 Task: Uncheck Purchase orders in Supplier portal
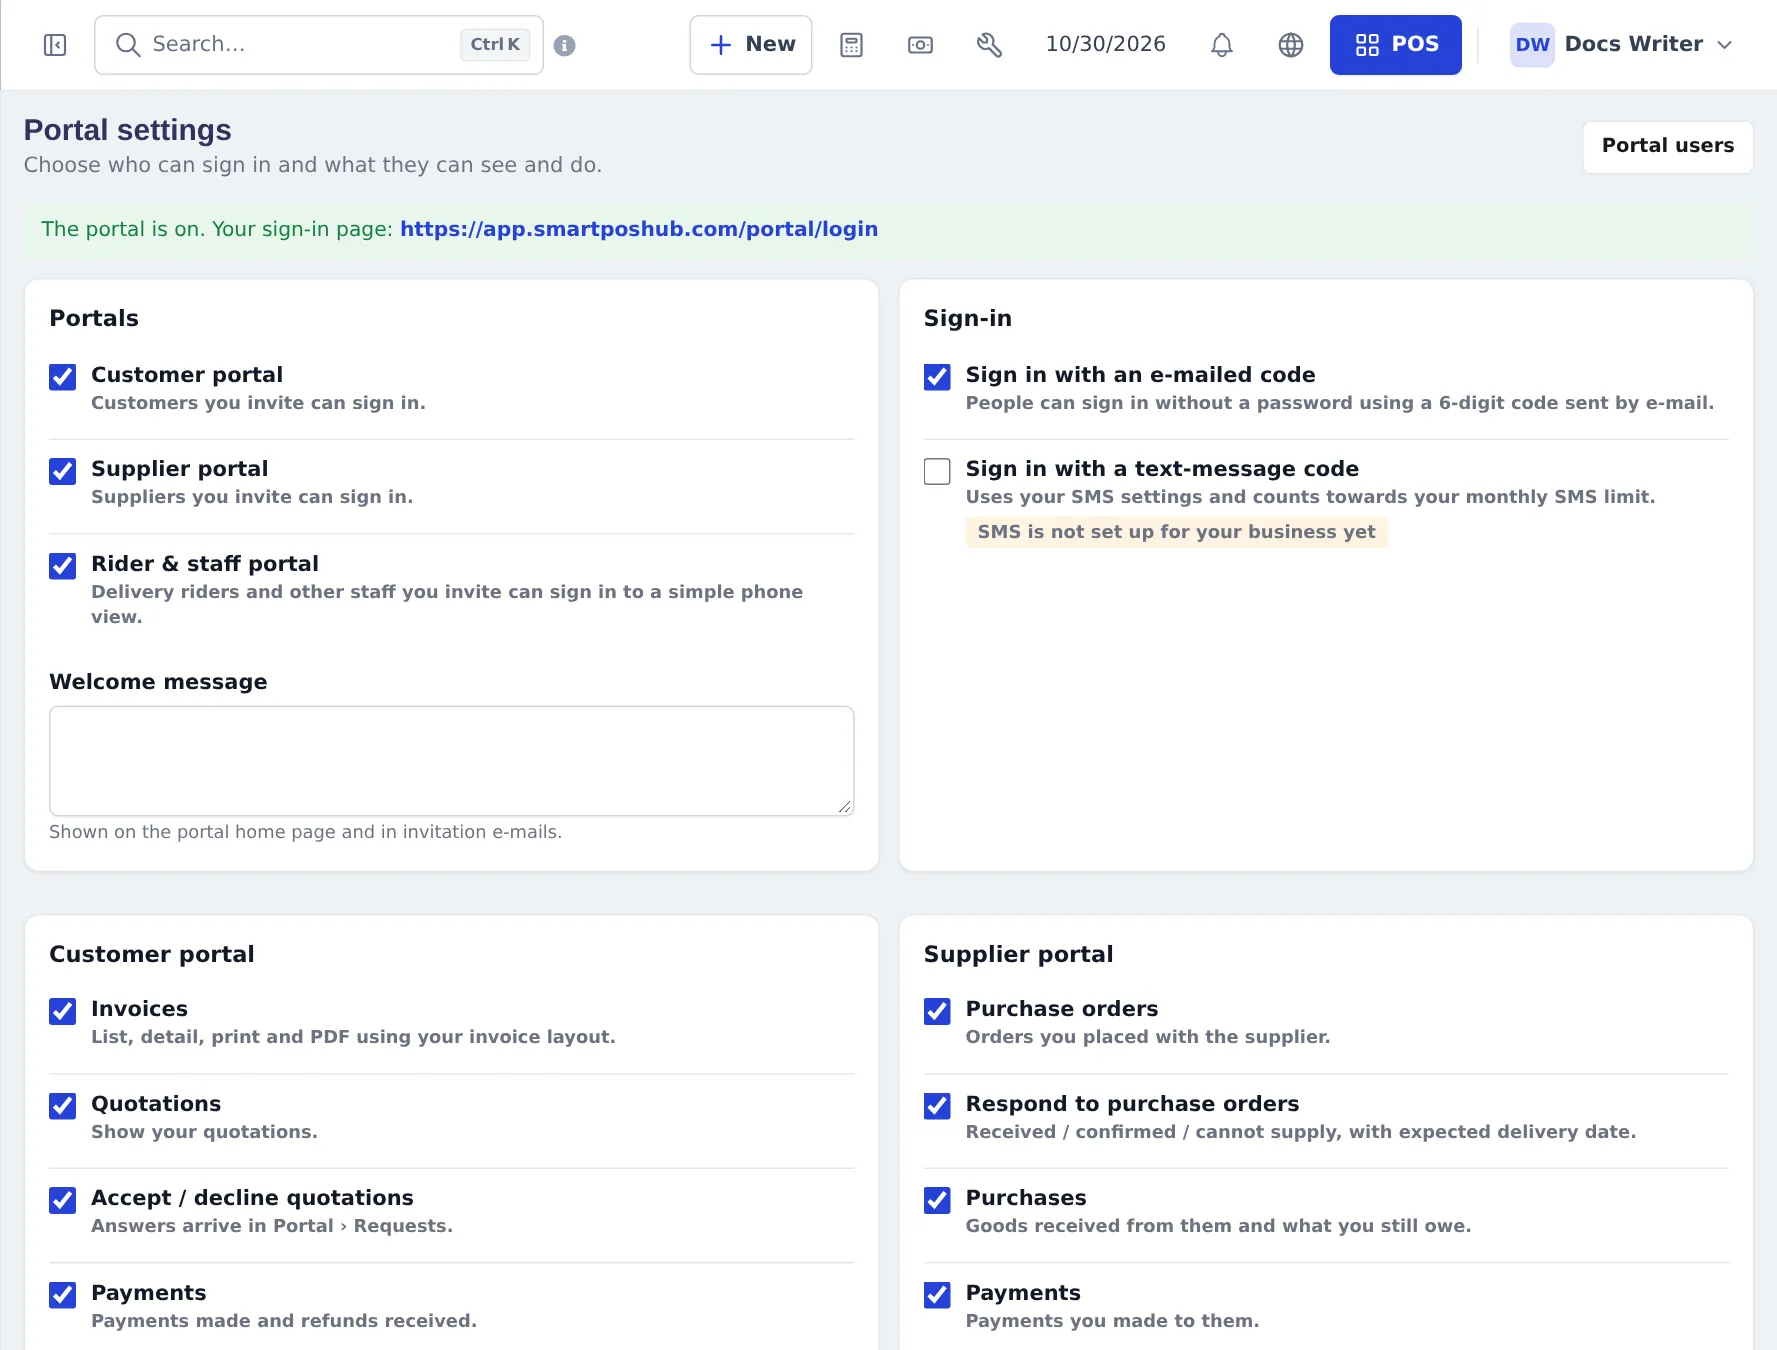(x=937, y=1011)
